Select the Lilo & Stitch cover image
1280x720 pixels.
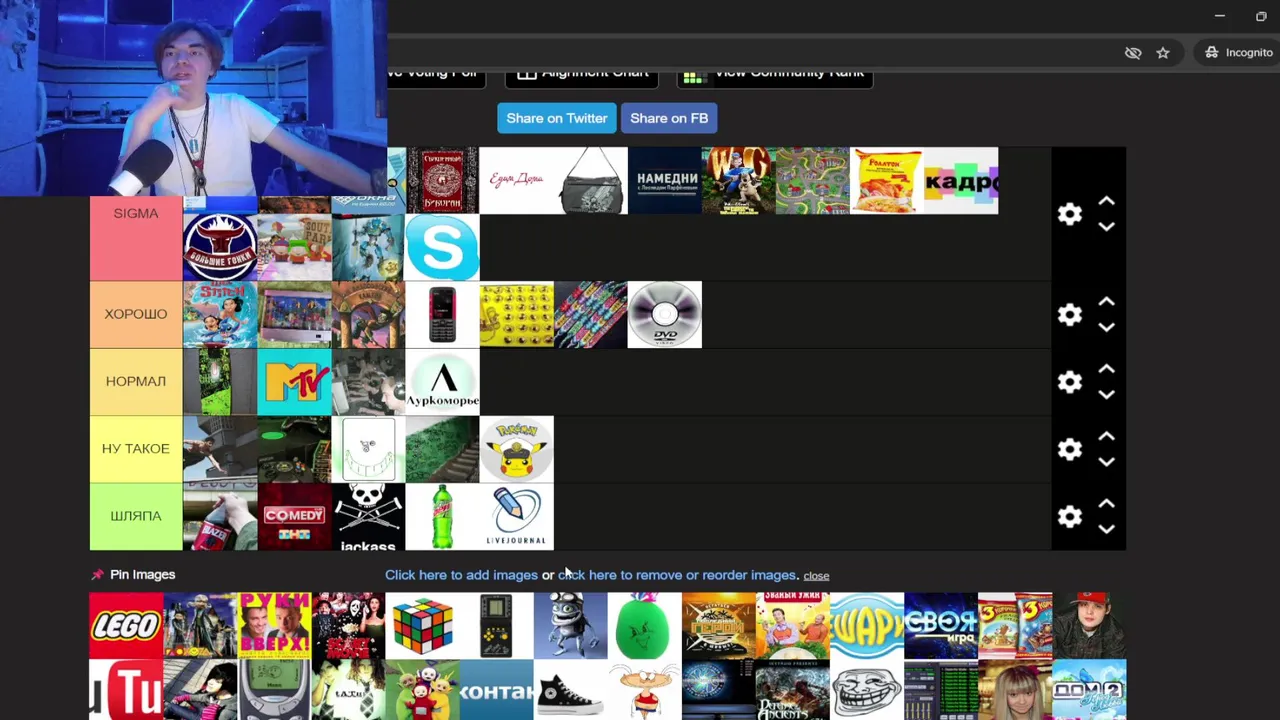220,315
